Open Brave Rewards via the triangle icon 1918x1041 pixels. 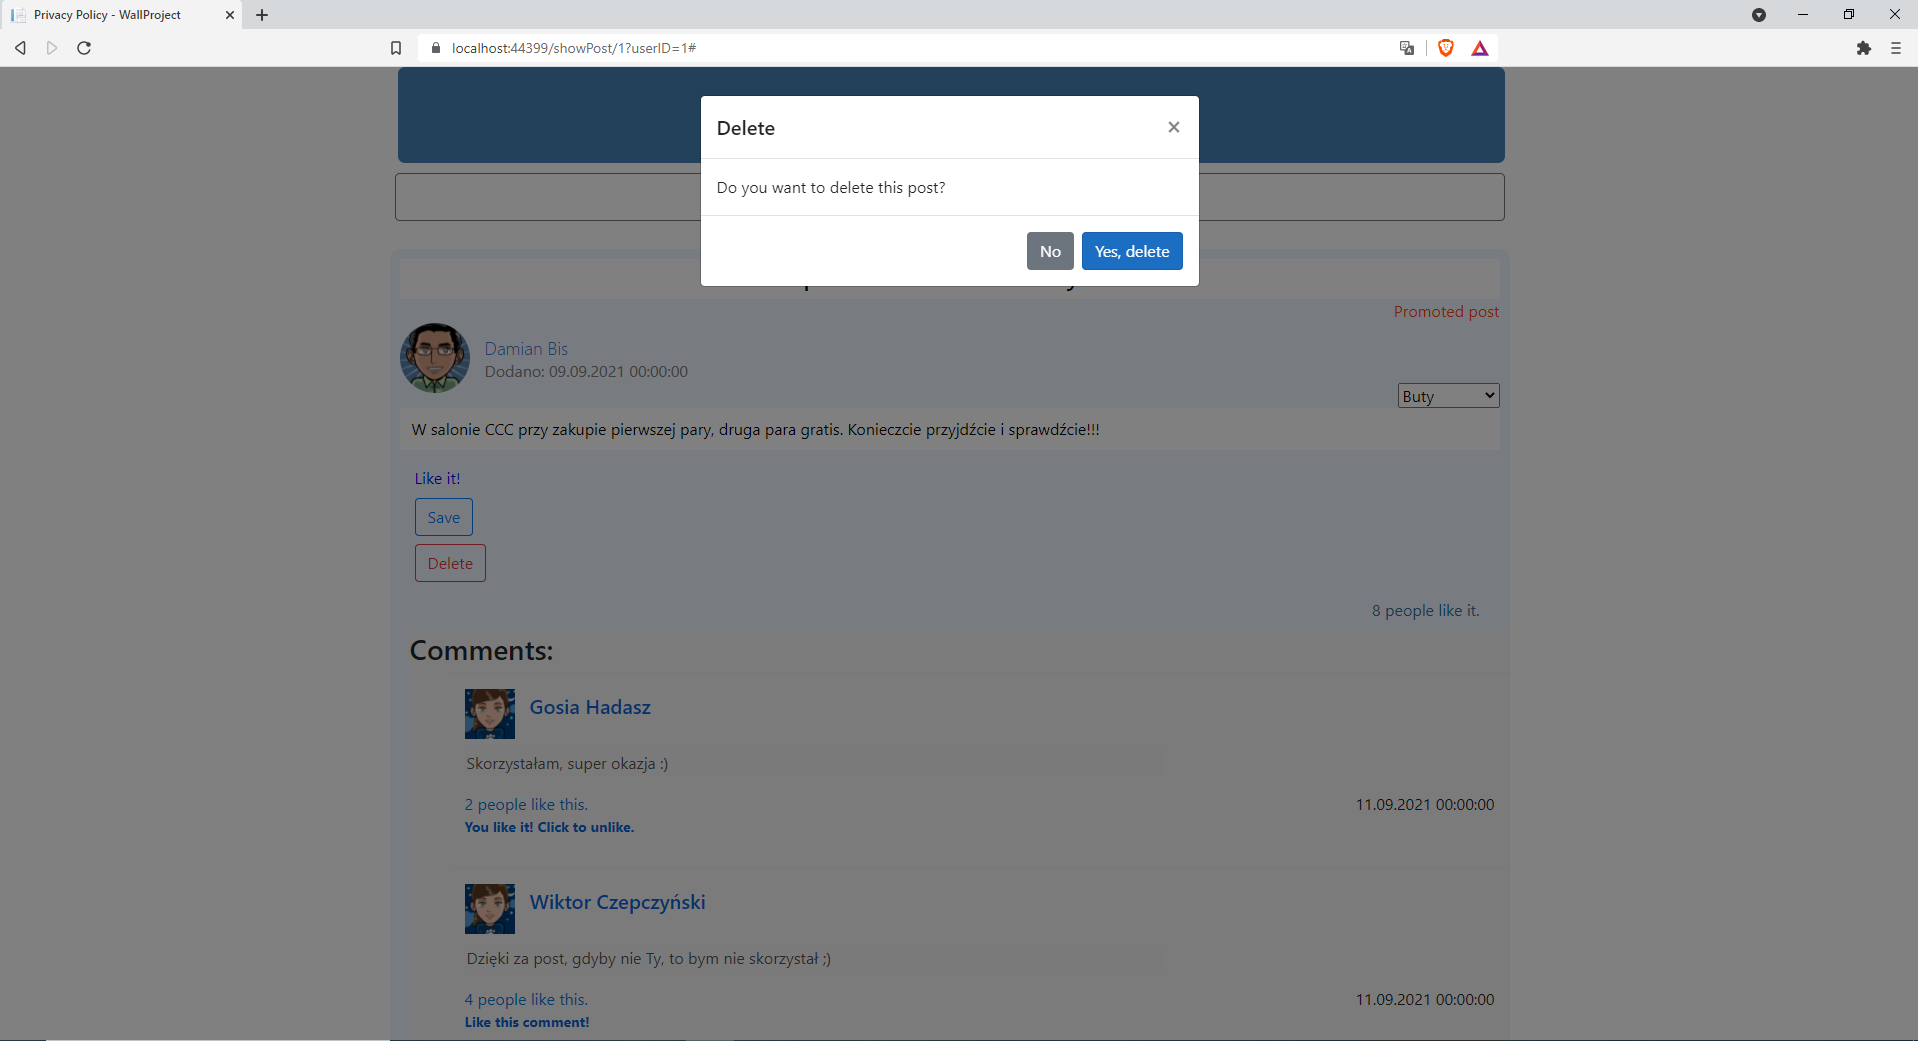[1480, 47]
